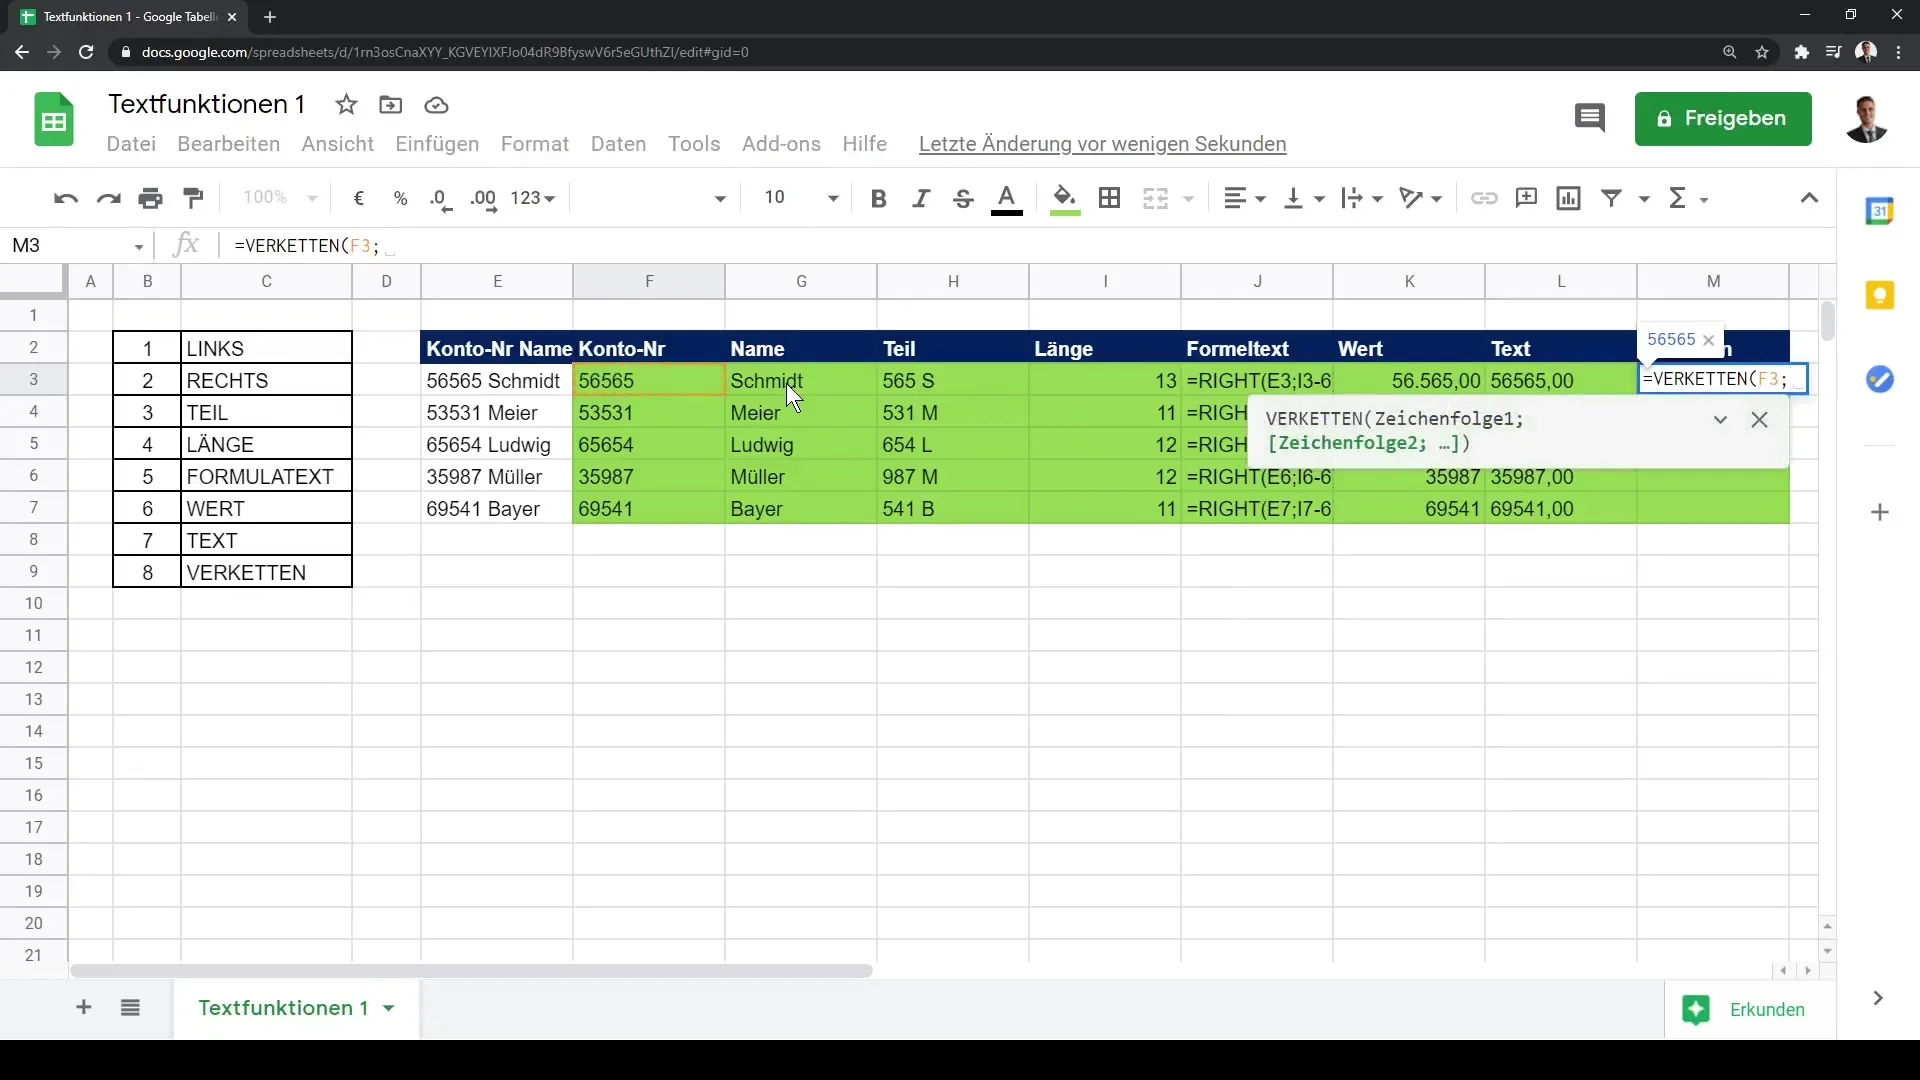1920x1080 pixels.
Task: Open the comment history icon
Action: pyautogui.click(x=1590, y=119)
